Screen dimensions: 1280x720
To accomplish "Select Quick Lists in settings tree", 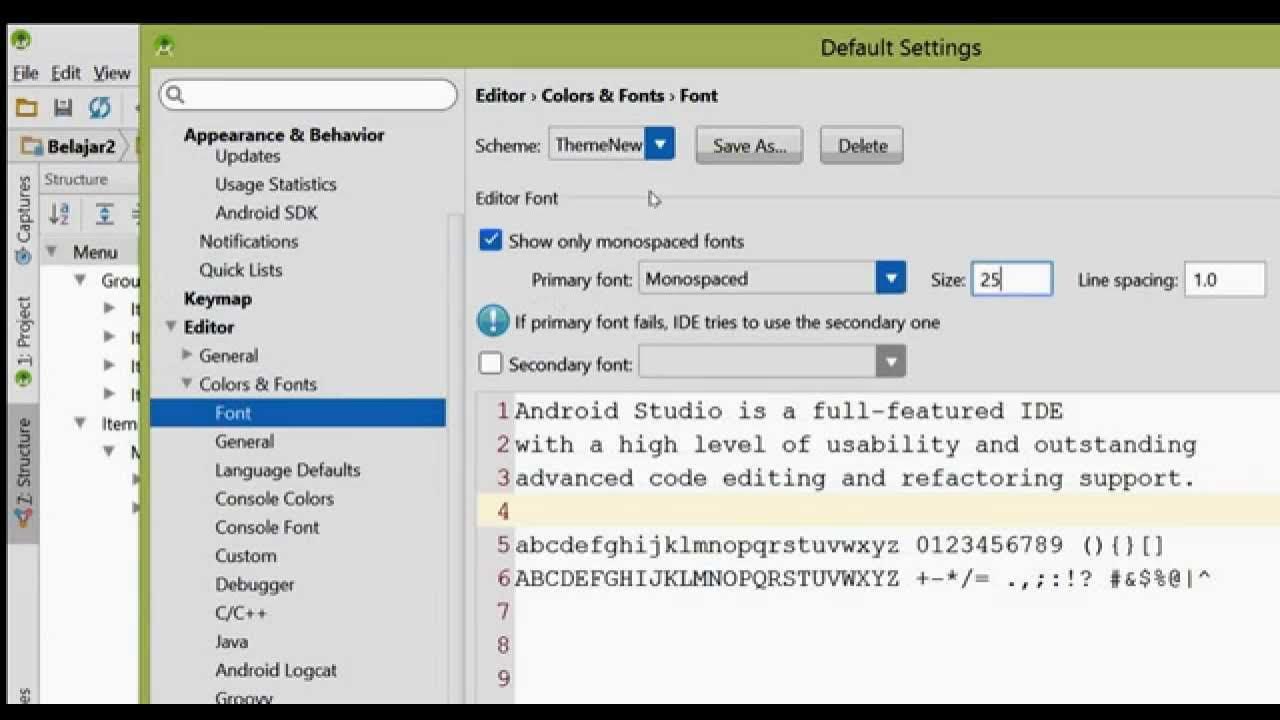I will 240,270.
